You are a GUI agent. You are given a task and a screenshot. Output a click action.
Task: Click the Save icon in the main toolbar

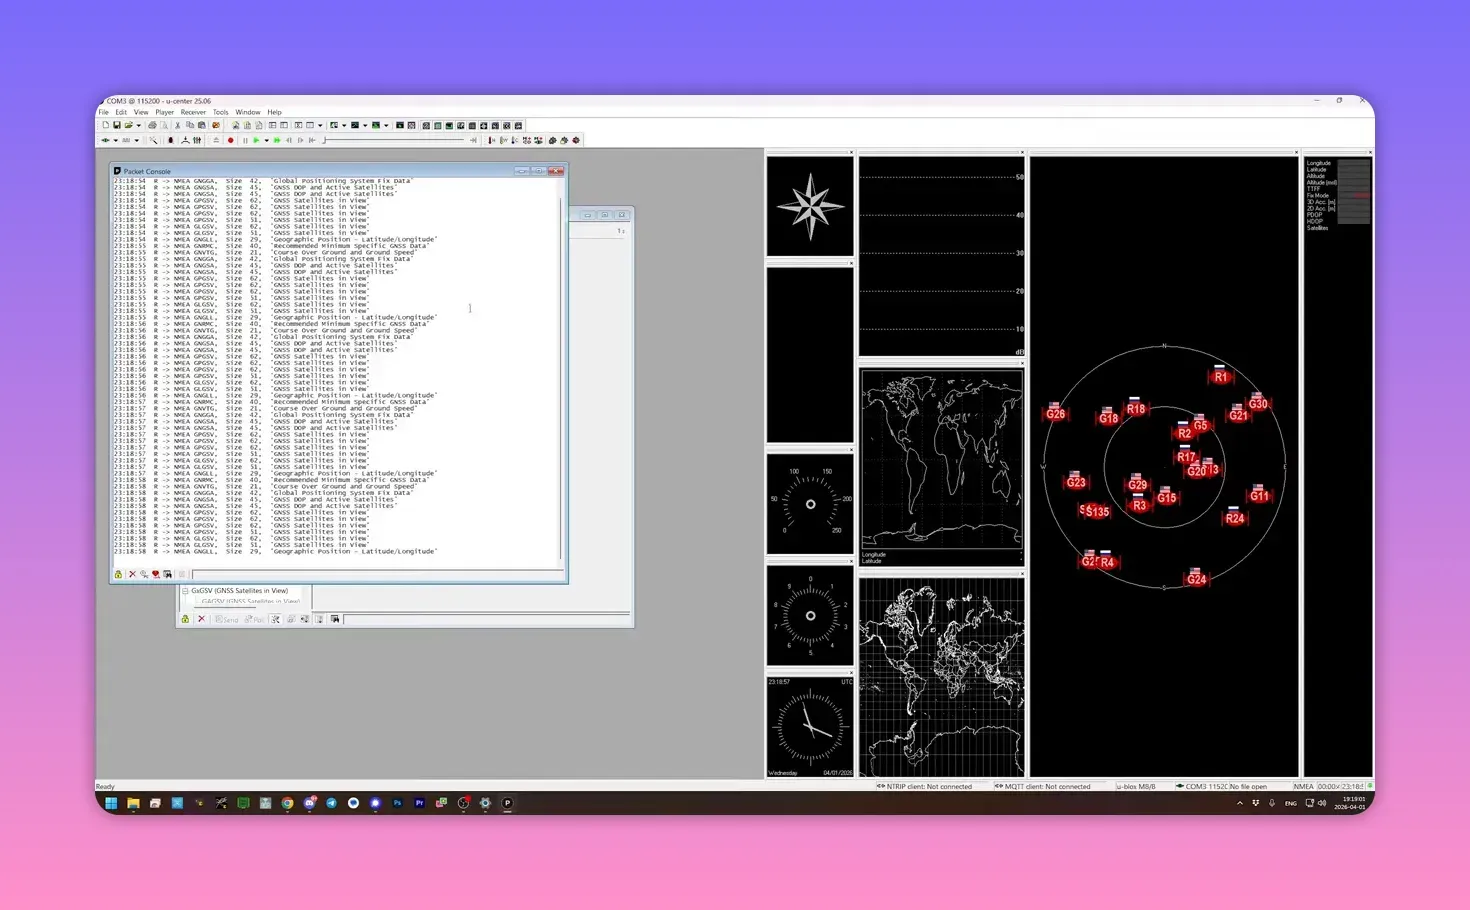click(117, 126)
